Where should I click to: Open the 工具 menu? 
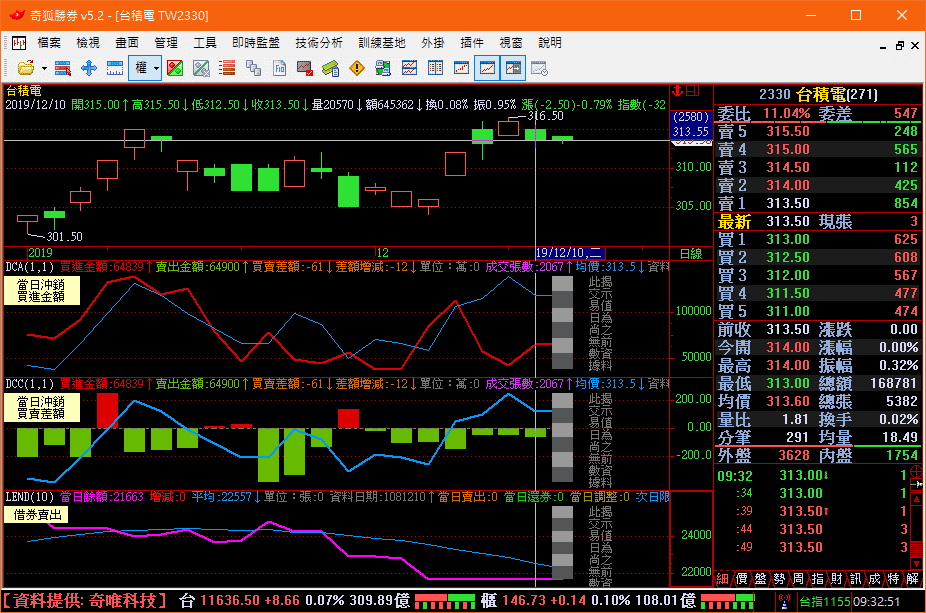click(205, 43)
